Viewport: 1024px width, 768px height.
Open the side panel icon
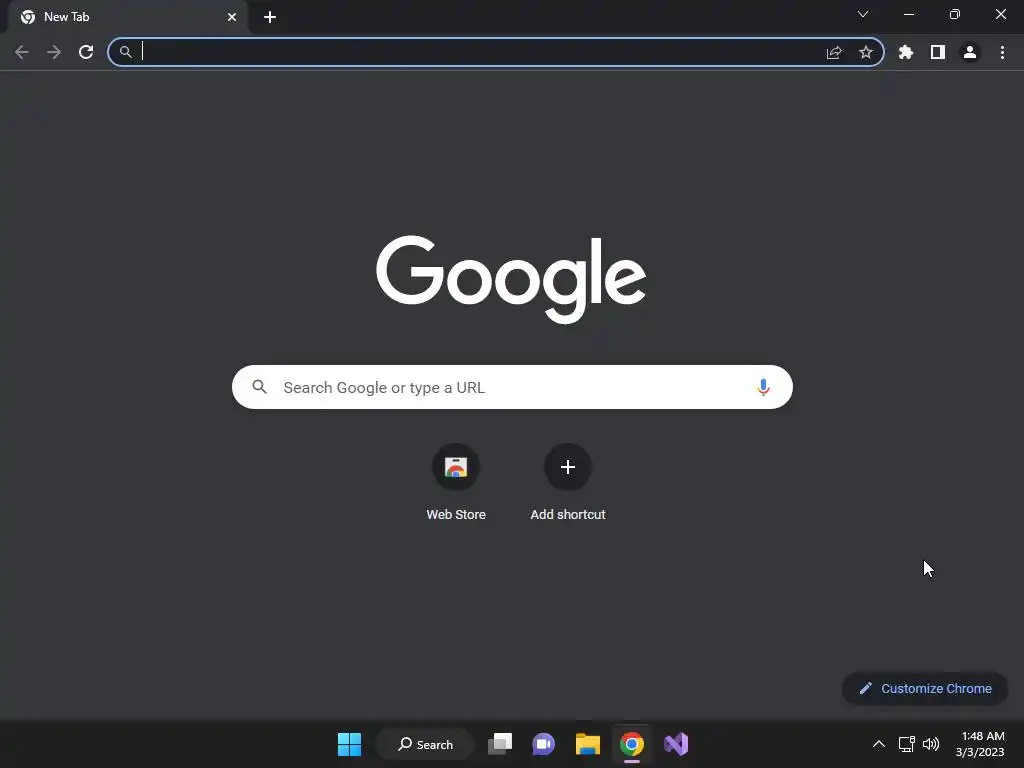938,52
